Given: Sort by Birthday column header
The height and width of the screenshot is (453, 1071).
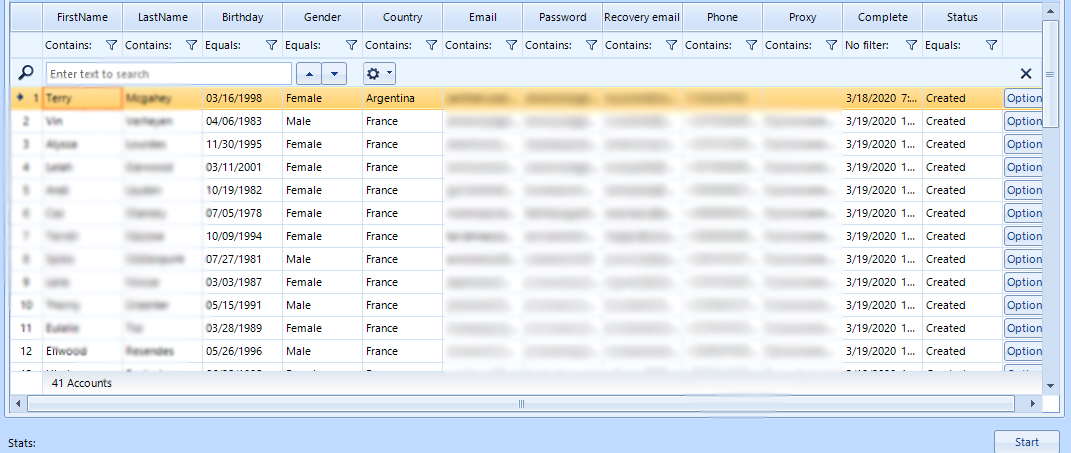Looking at the screenshot, I should point(242,17).
